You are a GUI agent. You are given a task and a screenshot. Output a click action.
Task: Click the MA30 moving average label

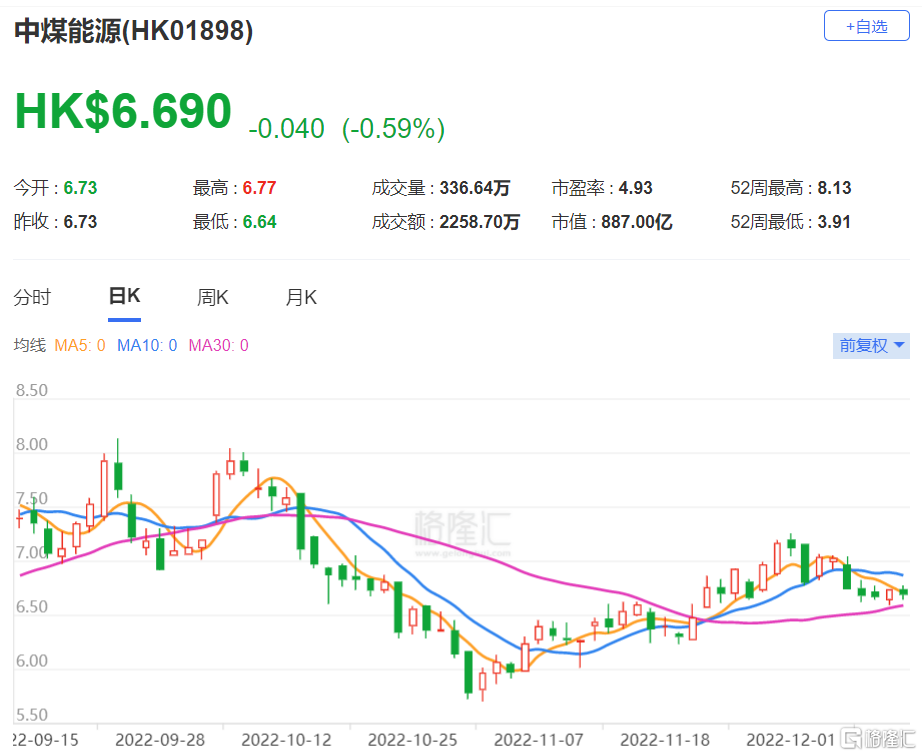click(218, 345)
